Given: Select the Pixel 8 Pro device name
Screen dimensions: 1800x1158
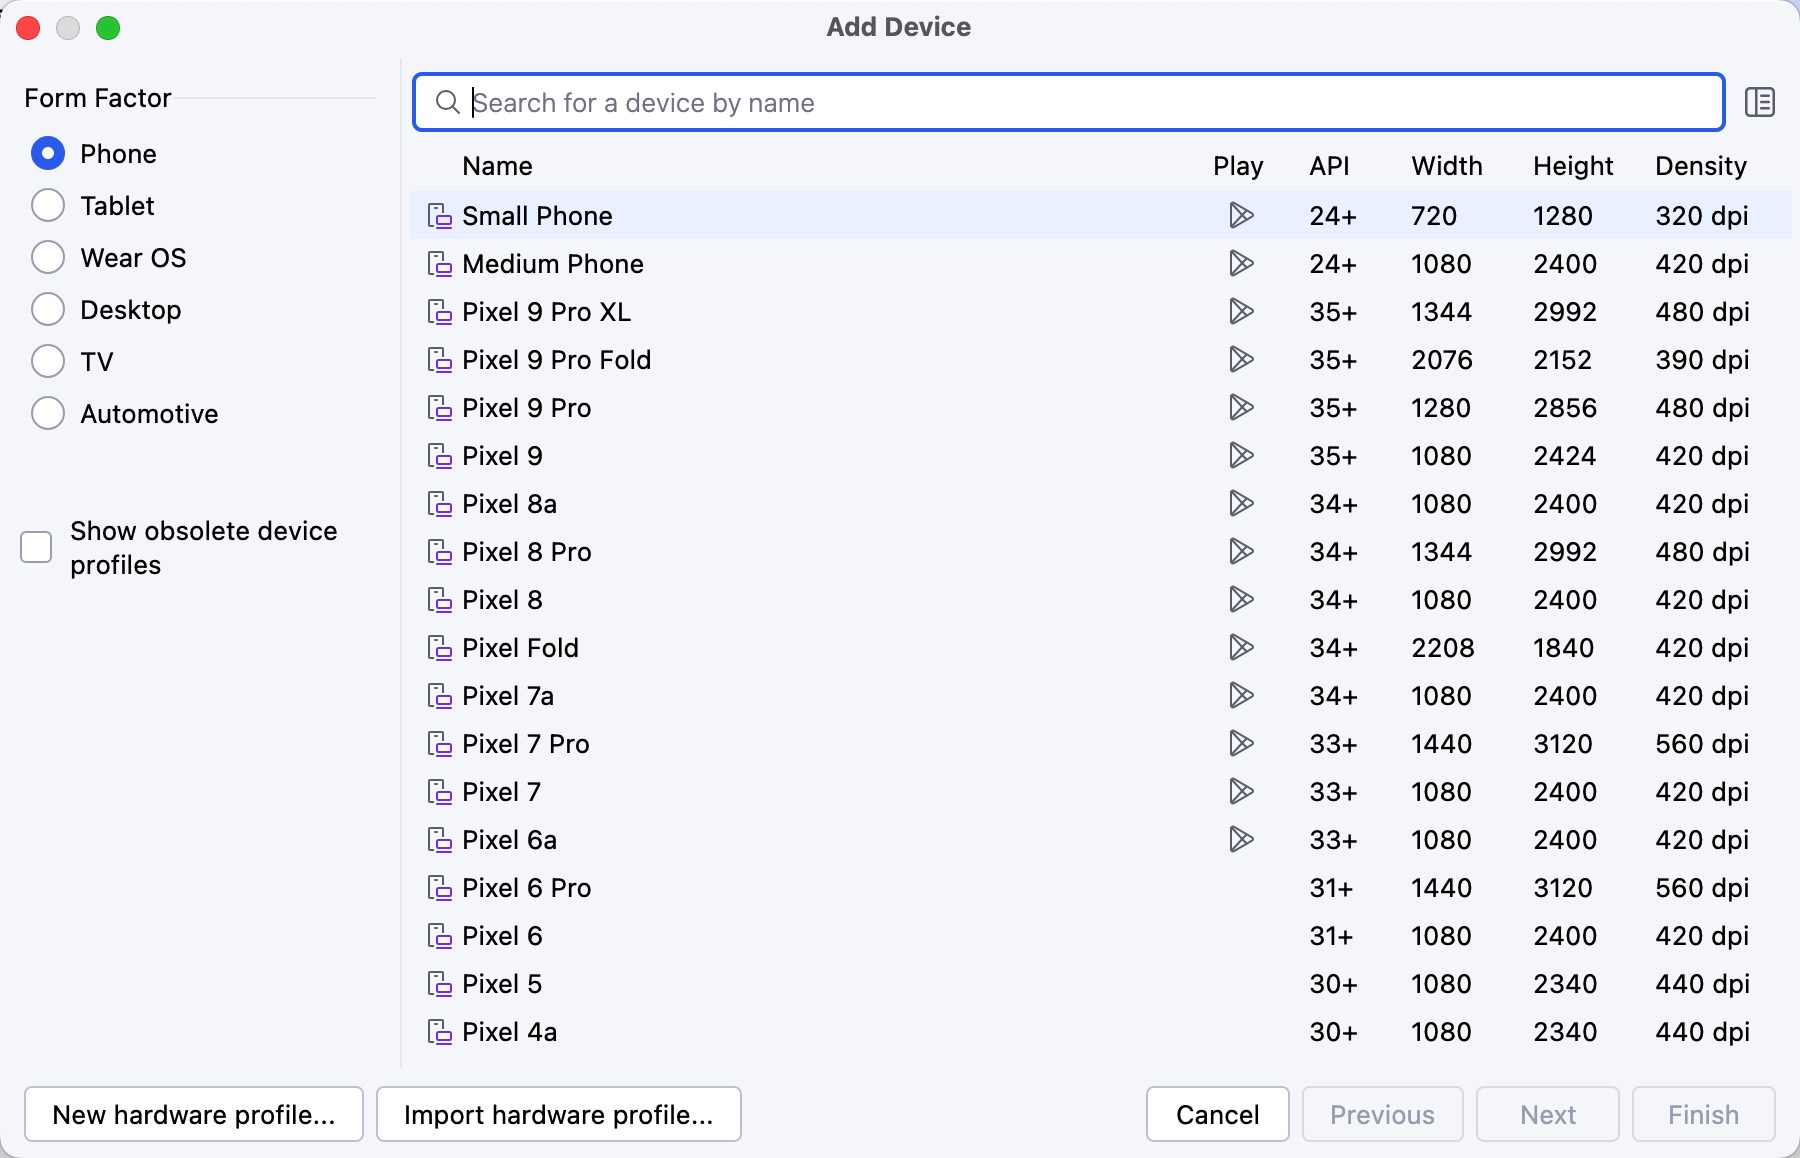Looking at the screenshot, I should pyautogui.click(x=527, y=552).
